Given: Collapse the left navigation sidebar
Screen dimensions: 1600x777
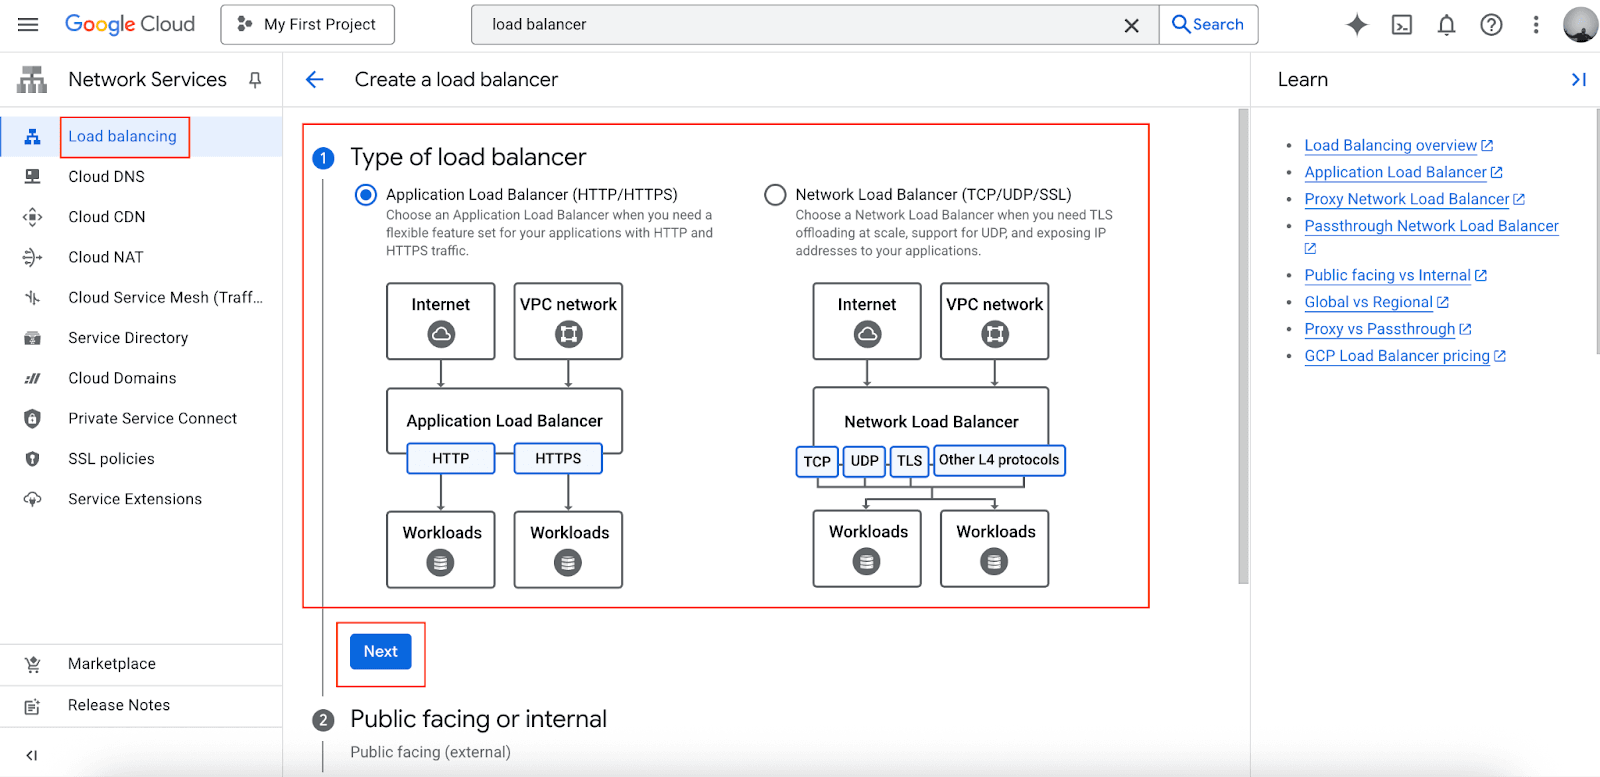Looking at the screenshot, I should click(x=32, y=756).
